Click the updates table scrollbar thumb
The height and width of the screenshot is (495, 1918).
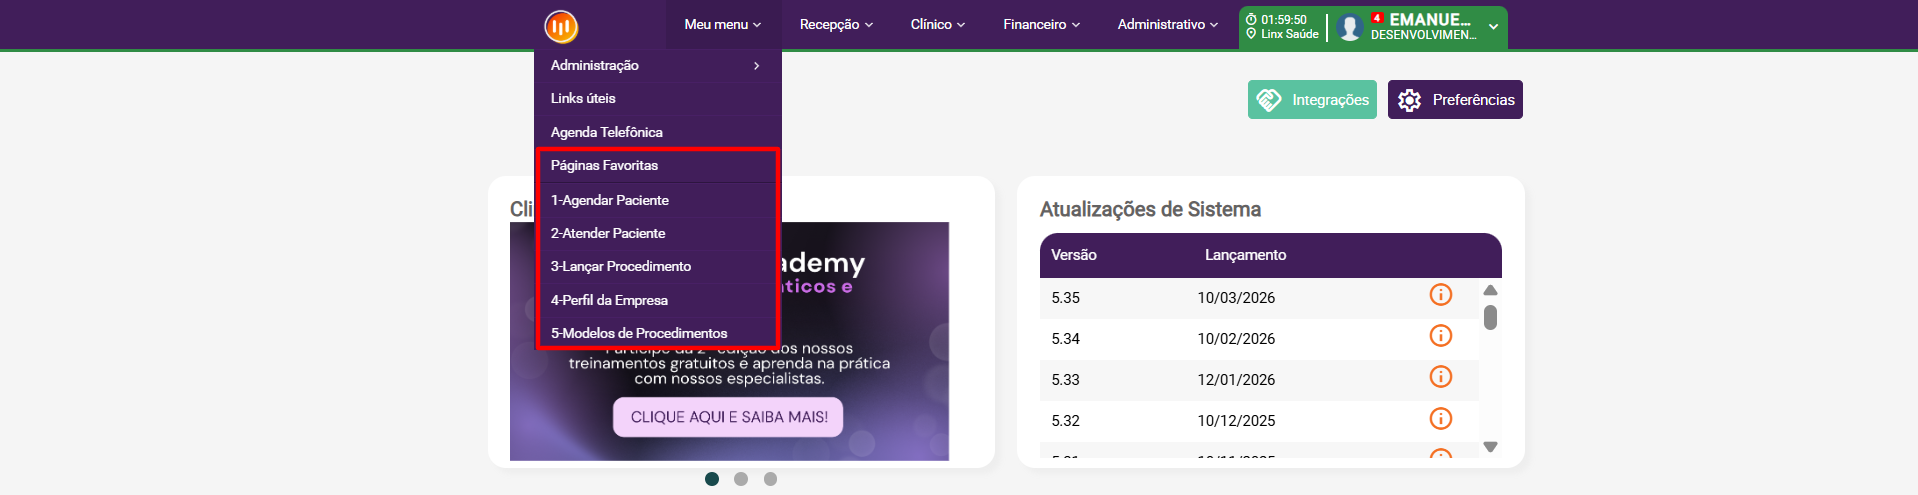tap(1490, 317)
